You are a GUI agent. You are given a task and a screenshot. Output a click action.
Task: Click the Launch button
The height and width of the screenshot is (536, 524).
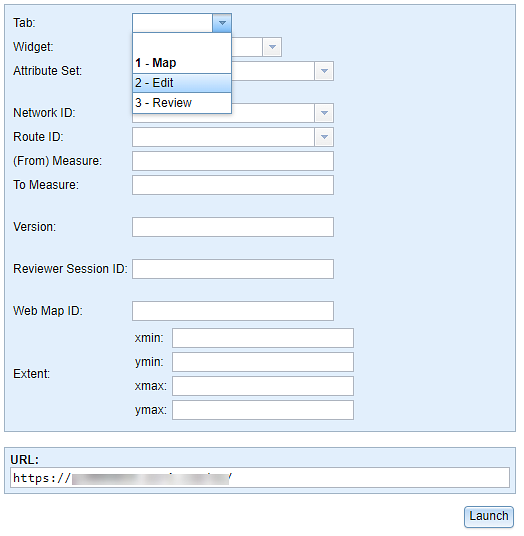pos(489,517)
